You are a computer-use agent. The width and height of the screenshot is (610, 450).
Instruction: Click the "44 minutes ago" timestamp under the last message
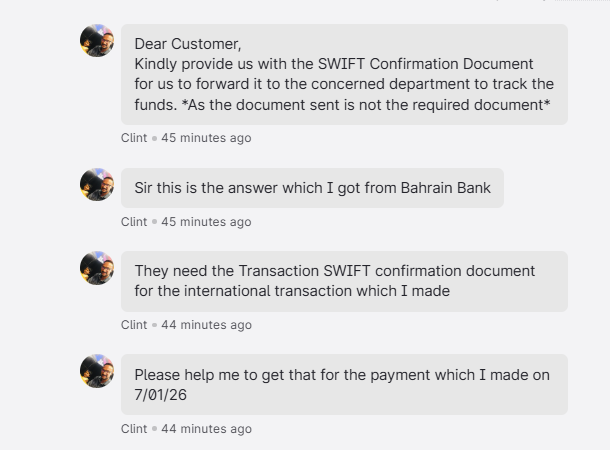click(206, 429)
